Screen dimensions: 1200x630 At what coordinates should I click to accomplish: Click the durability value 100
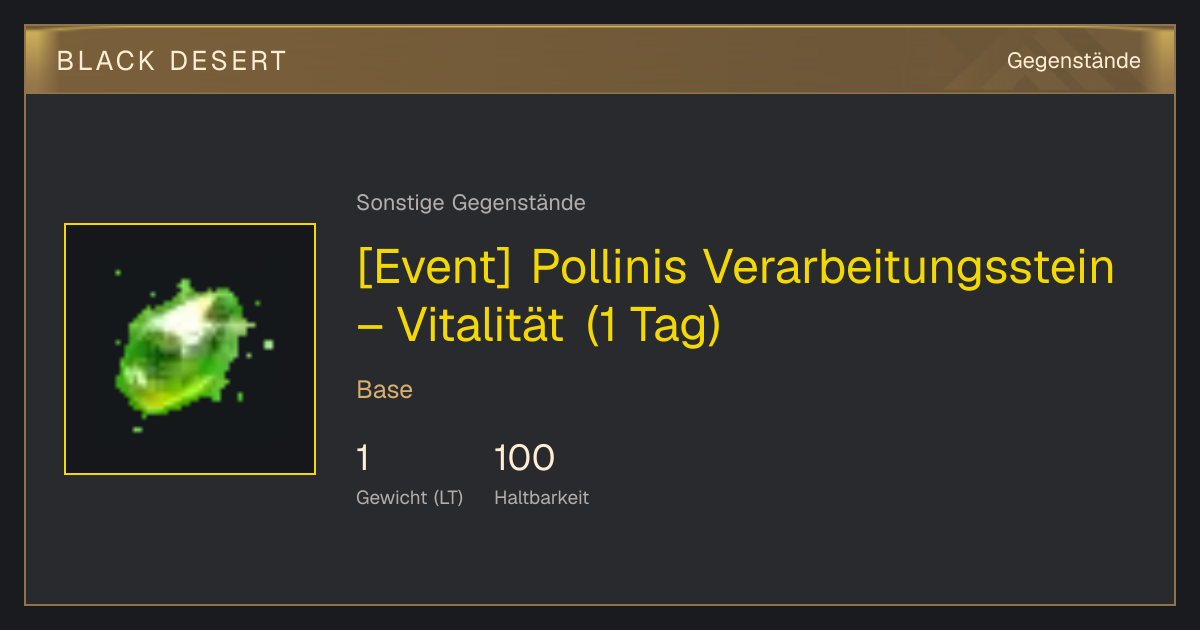(x=524, y=458)
